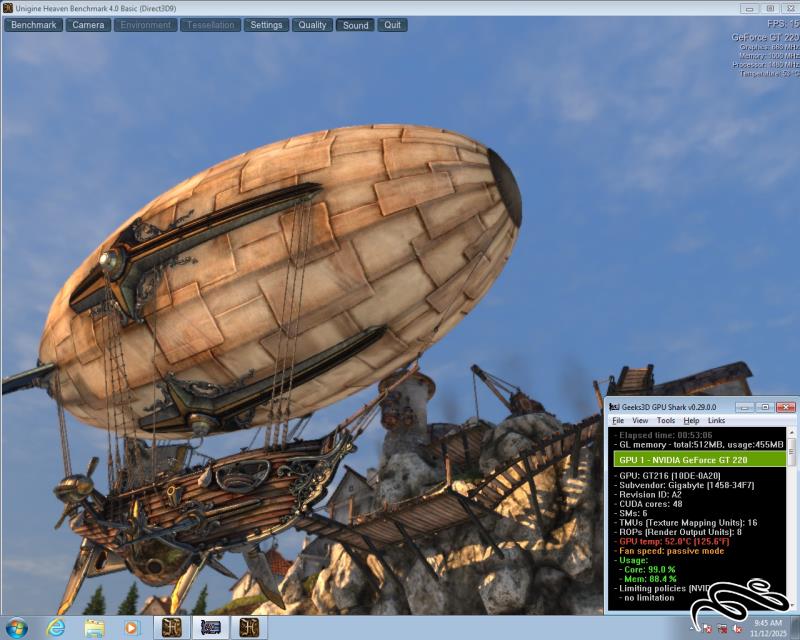This screenshot has width=800, height=640.
Task: Open the Windows Start menu
Action: (17, 627)
